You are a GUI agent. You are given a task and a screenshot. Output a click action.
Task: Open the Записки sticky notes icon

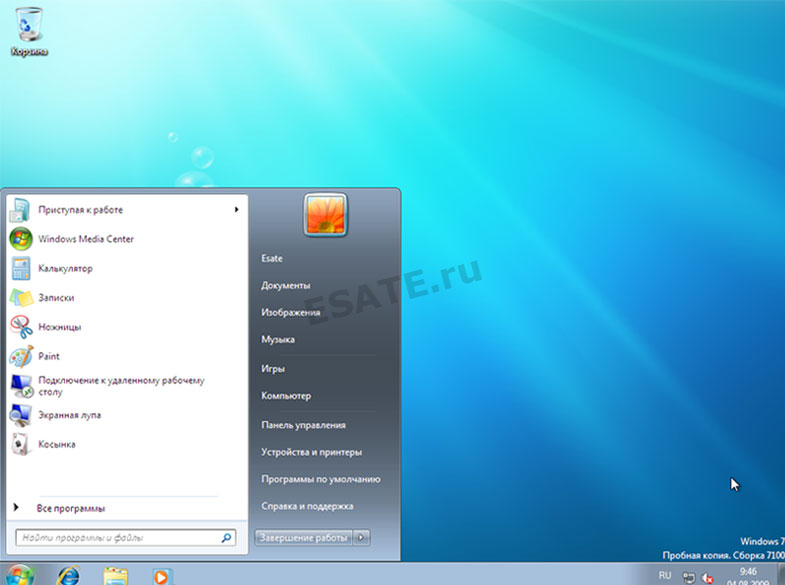(22, 297)
